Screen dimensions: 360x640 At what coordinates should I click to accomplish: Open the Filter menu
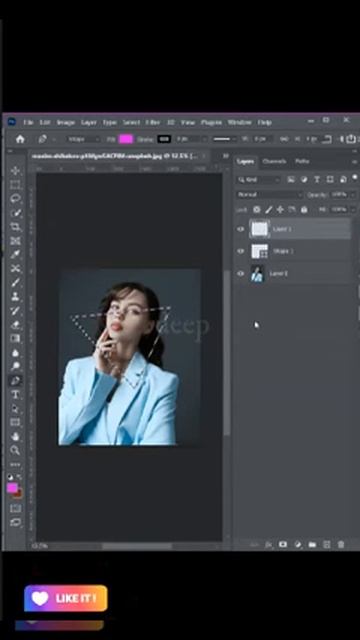click(x=153, y=122)
